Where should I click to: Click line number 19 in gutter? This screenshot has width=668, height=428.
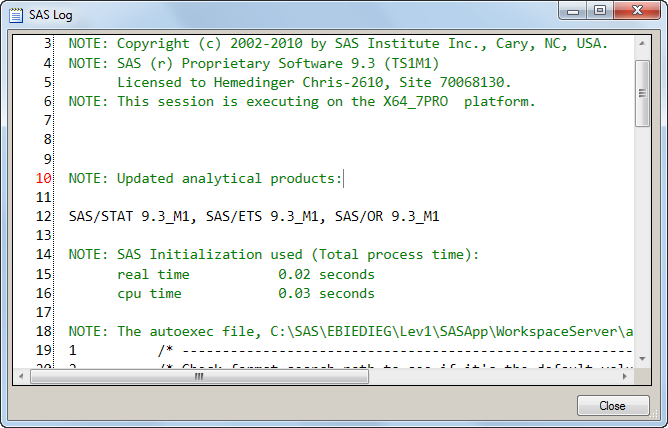[x=43, y=350]
